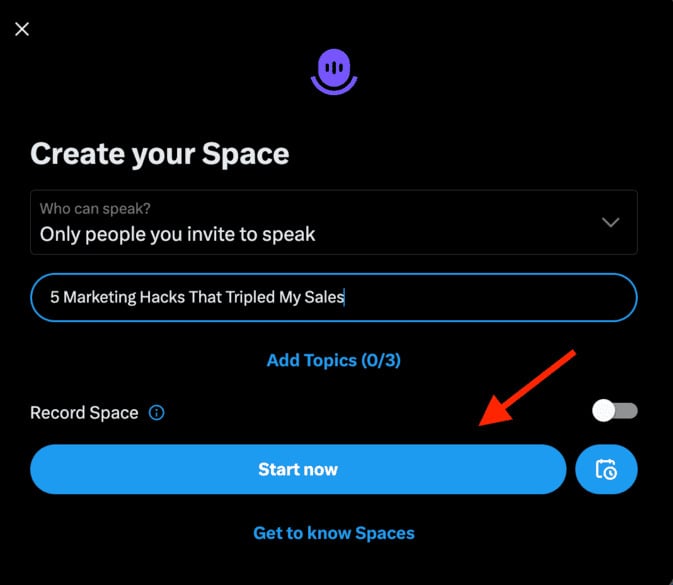Expand the Who can speak chevron arrow
The image size is (673, 585).
pyautogui.click(x=610, y=222)
